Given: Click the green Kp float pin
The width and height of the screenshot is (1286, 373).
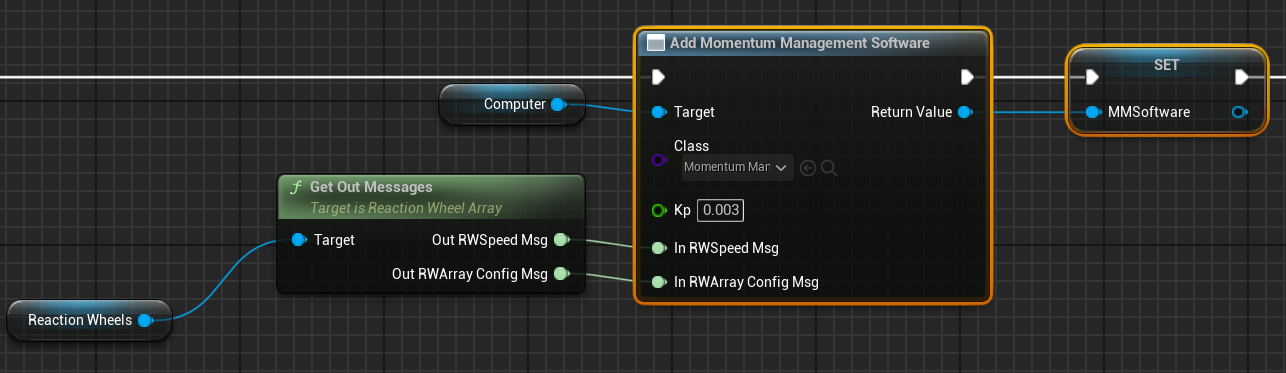Looking at the screenshot, I should point(658,211).
